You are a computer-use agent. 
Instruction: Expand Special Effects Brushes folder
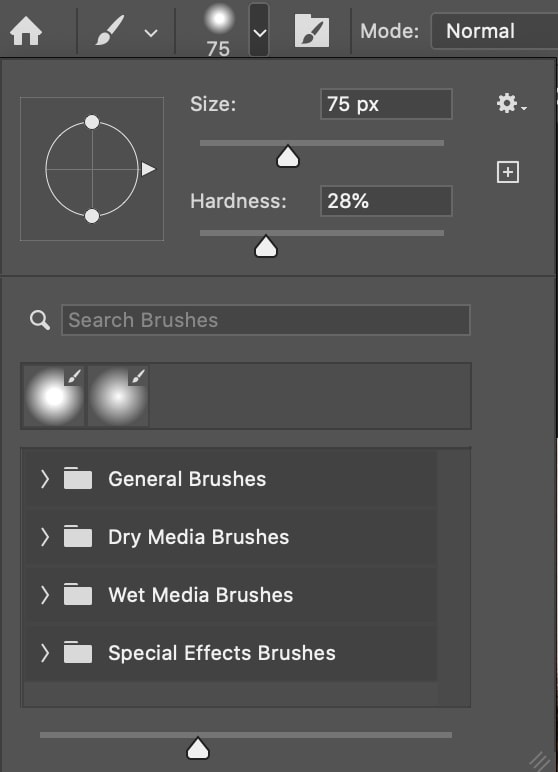[x=44, y=653]
